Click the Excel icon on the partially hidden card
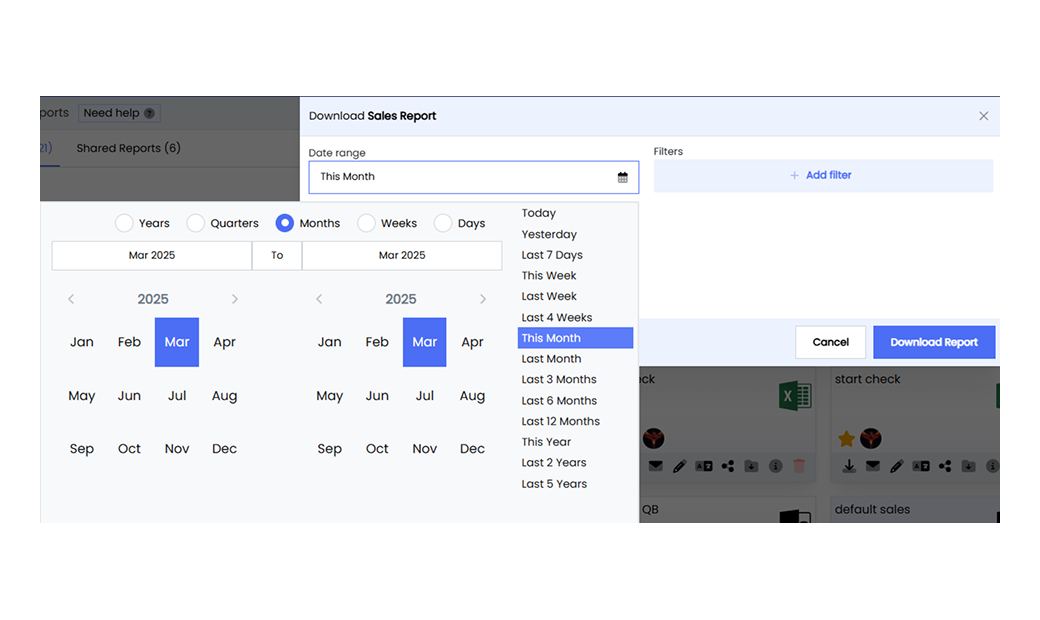This screenshot has width=1040, height=620. 795,396
